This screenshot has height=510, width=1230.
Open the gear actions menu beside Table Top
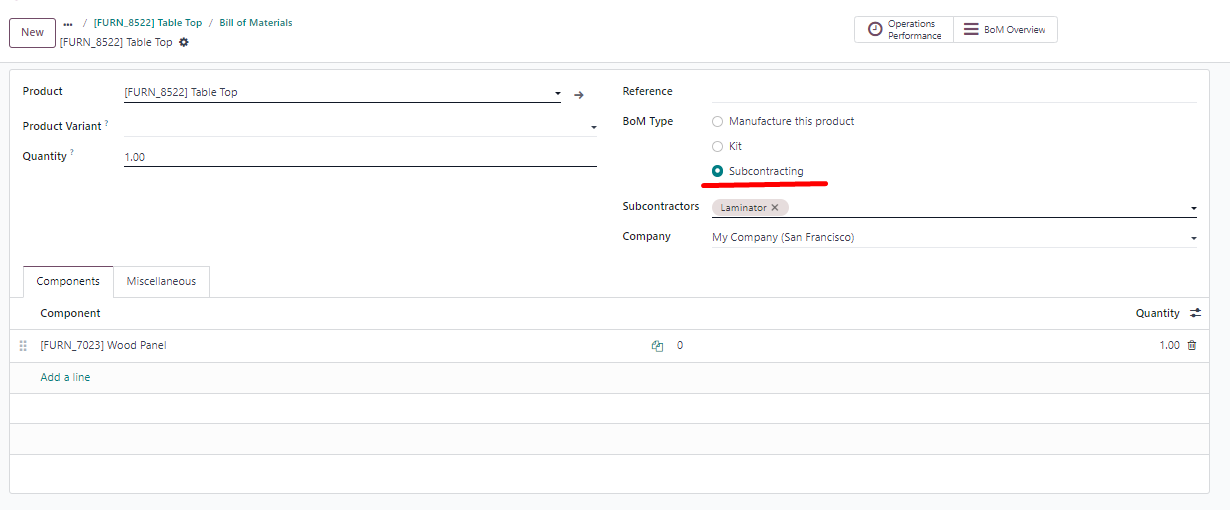(x=184, y=42)
